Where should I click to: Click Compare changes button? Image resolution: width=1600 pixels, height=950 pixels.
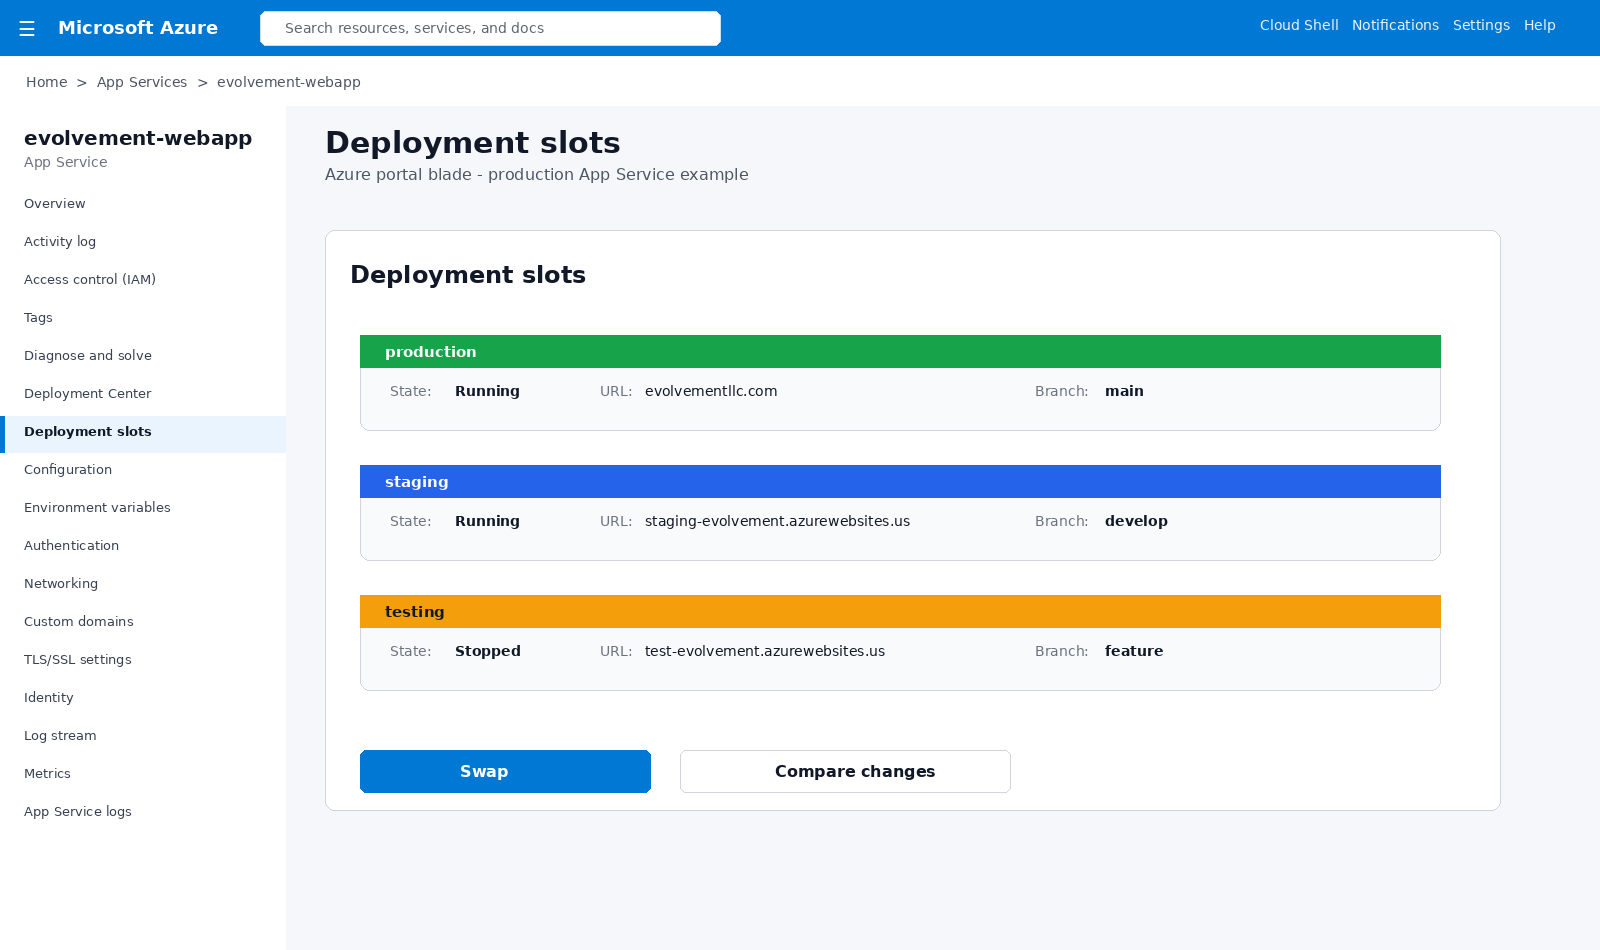(x=845, y=771)
